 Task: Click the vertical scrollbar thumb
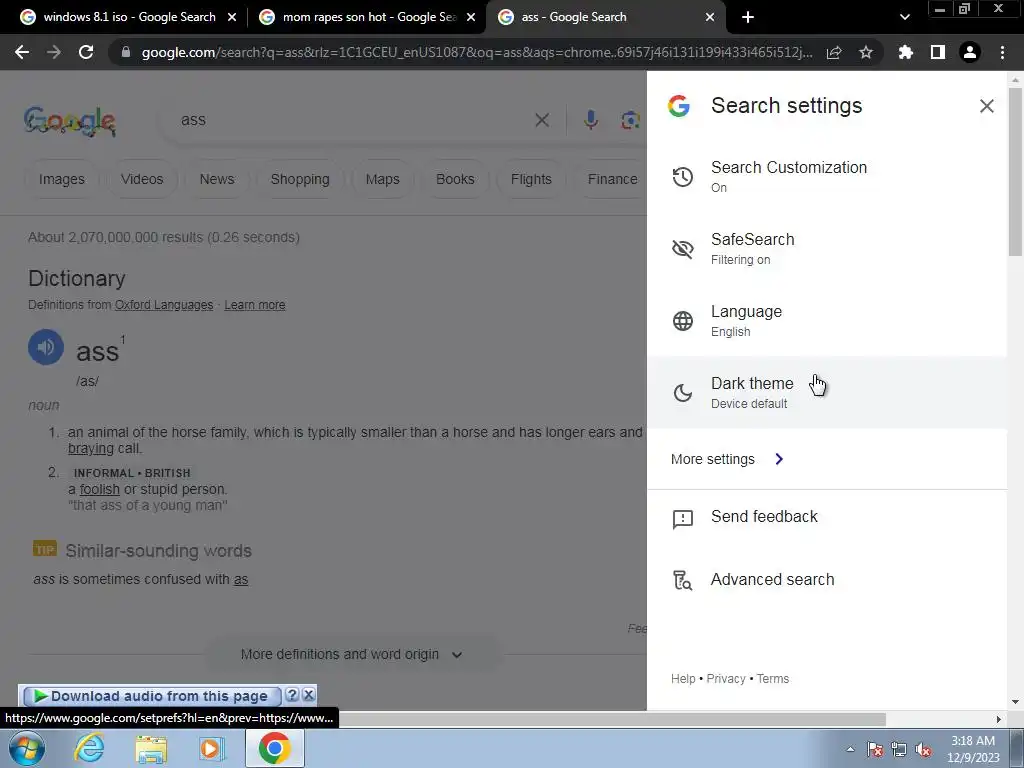1015,172
